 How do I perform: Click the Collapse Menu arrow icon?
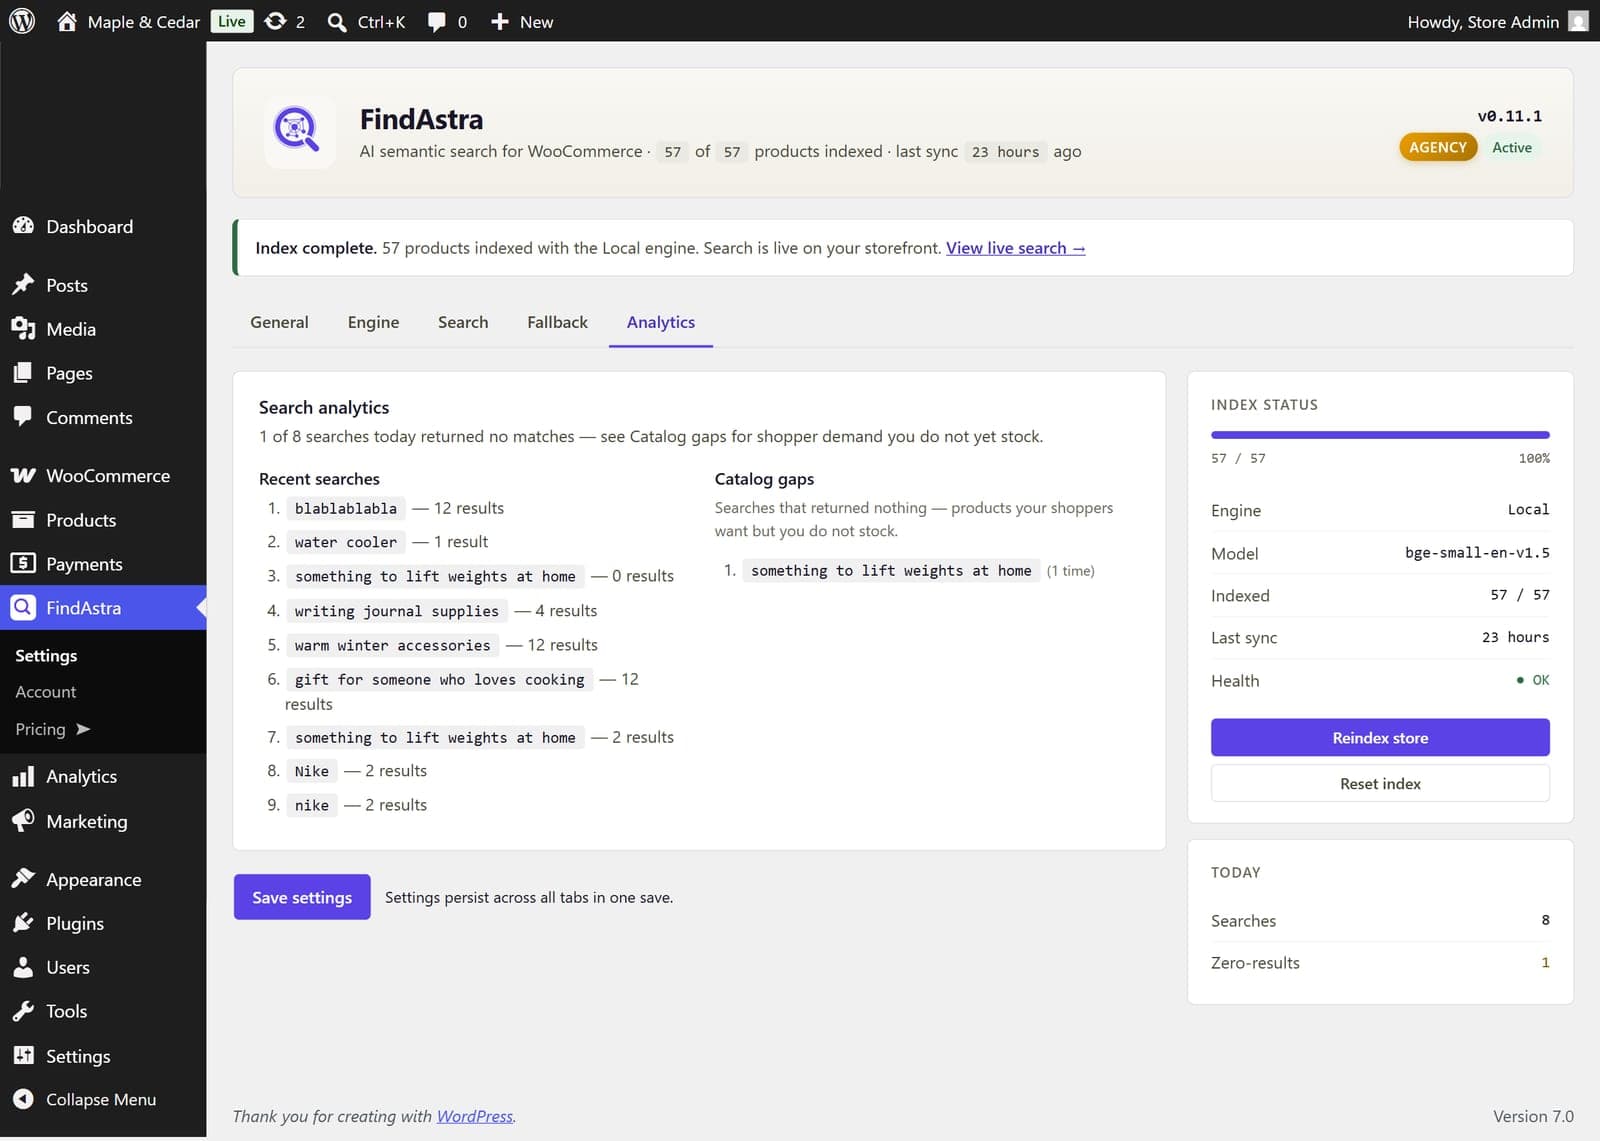(23, 1099)
